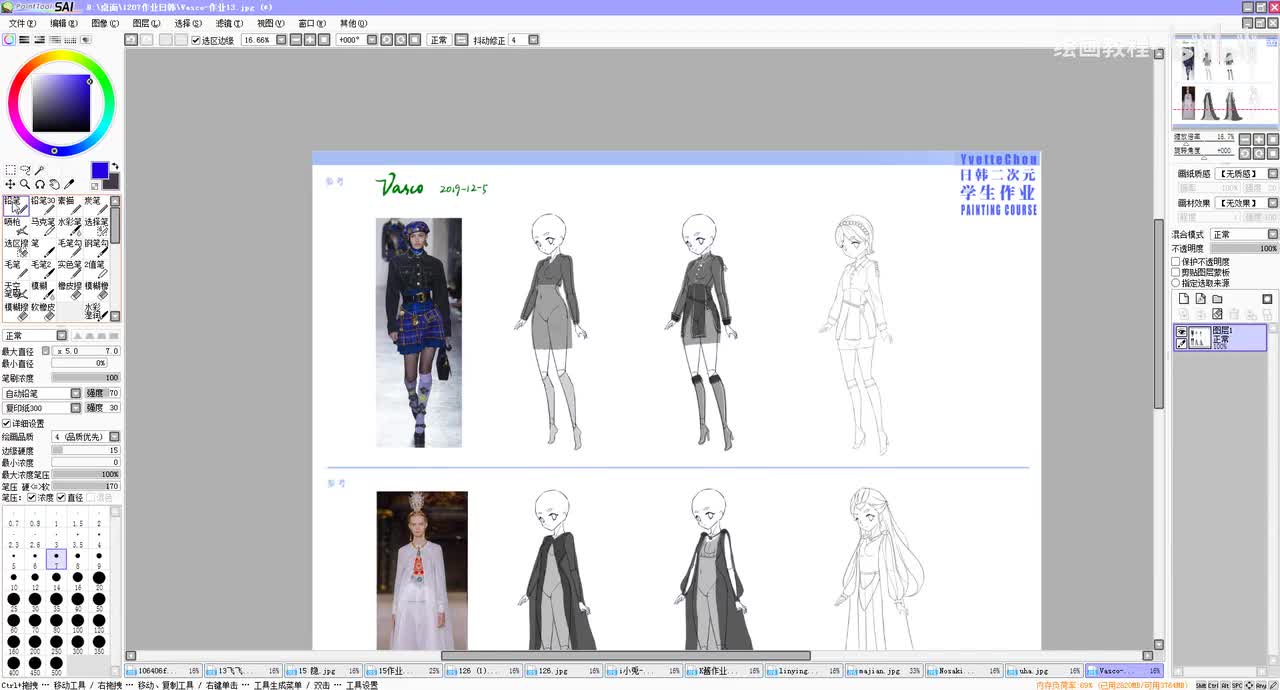Click the canvas horizontal scrollbar
Image resolution: width=1280 pixels, height=690 pixels.
click(x=625, y=656)
